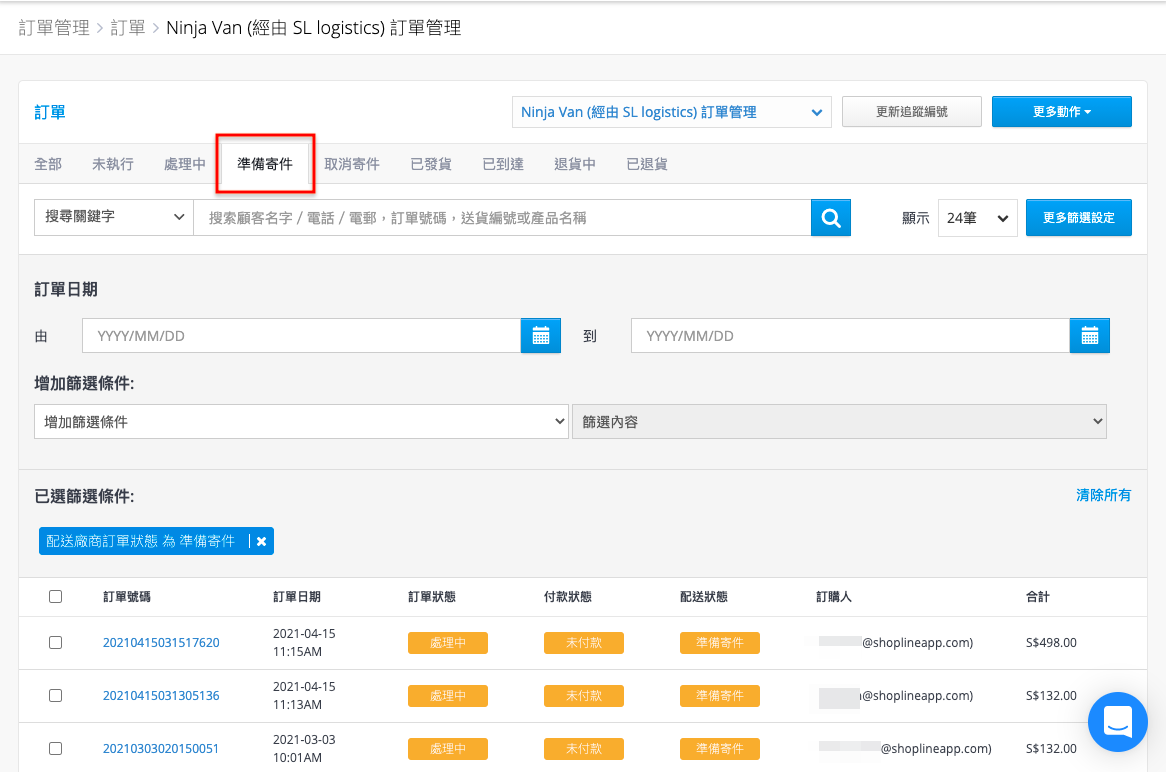This screenshot has width=1166, height=772.
Task: Click 準備寄件 badge of order 20210303020150051
Action: click(720, 748)
